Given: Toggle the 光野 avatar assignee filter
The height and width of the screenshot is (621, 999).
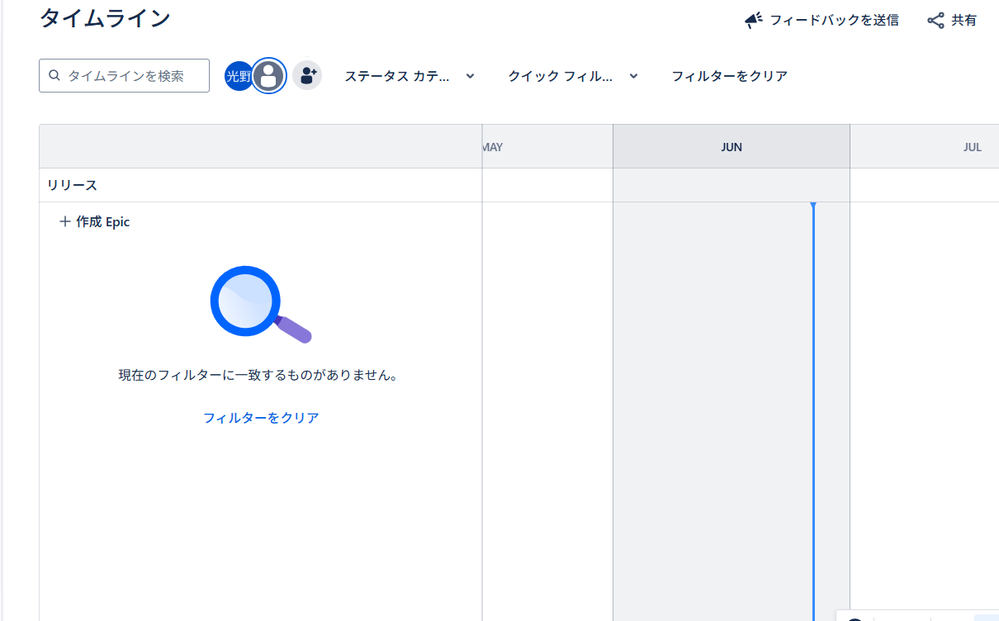Looking at the screenshot, I should pos(238,75).
